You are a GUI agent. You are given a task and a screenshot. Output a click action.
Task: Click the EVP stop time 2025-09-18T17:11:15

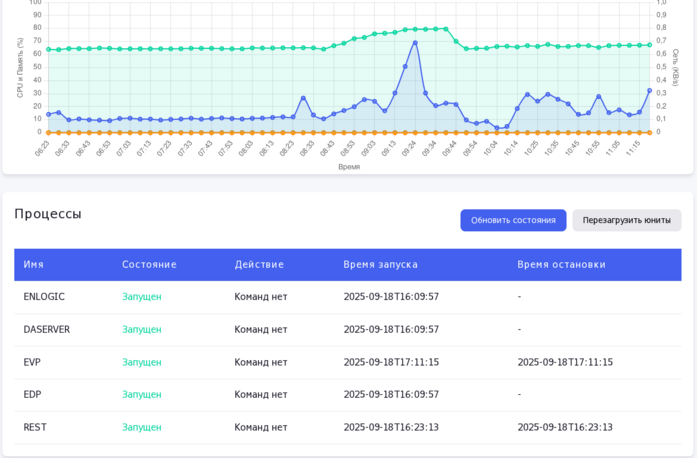(x=565, y=362)
